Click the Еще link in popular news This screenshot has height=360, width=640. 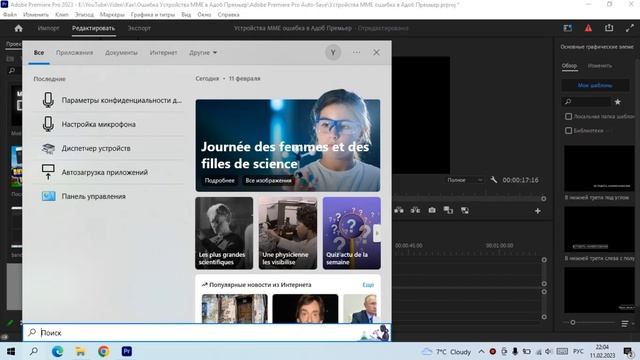pos(368,285)
